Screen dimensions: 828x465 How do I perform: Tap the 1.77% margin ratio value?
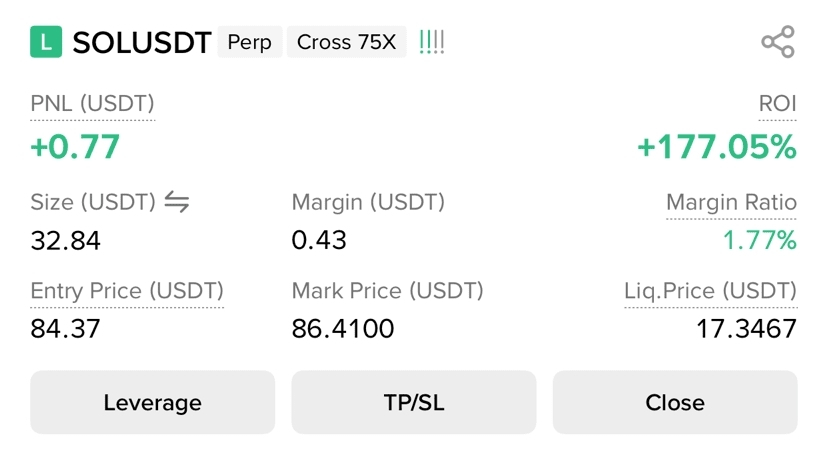pos(760,240)
